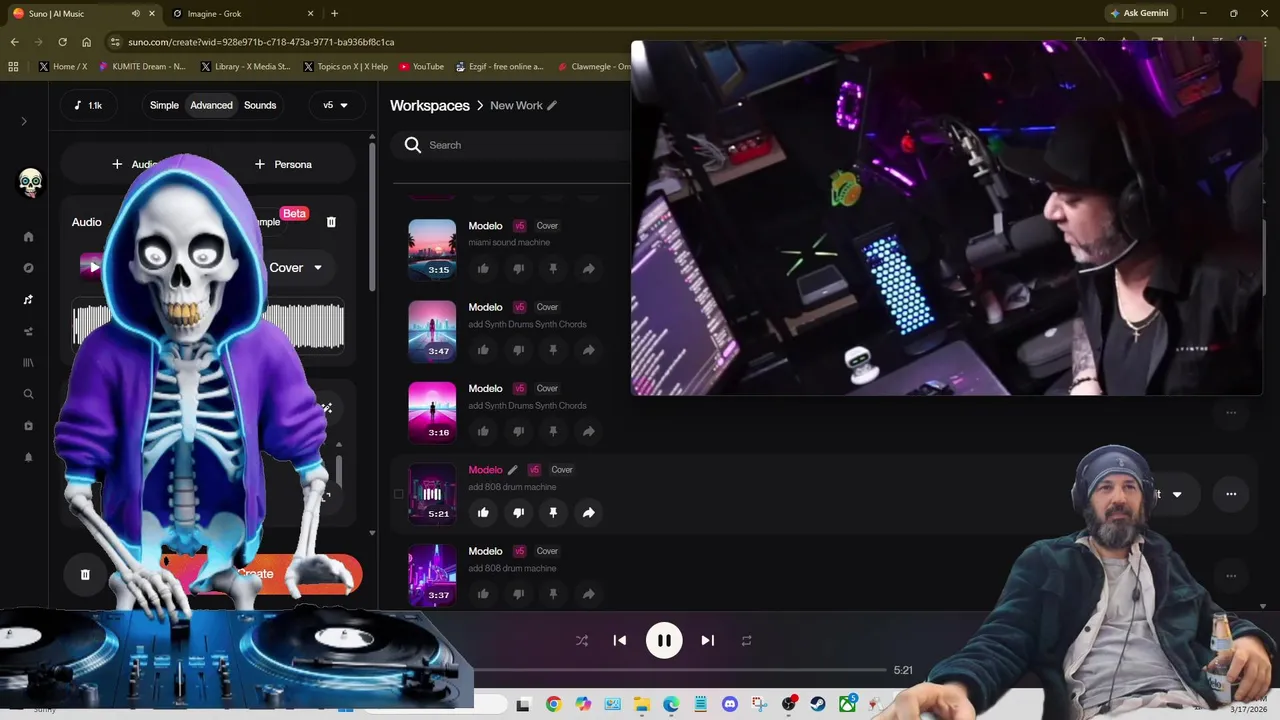Share the 3:37 Modelo song
1280x720 pixels.
pyautogui.click(x=588, y=594)
